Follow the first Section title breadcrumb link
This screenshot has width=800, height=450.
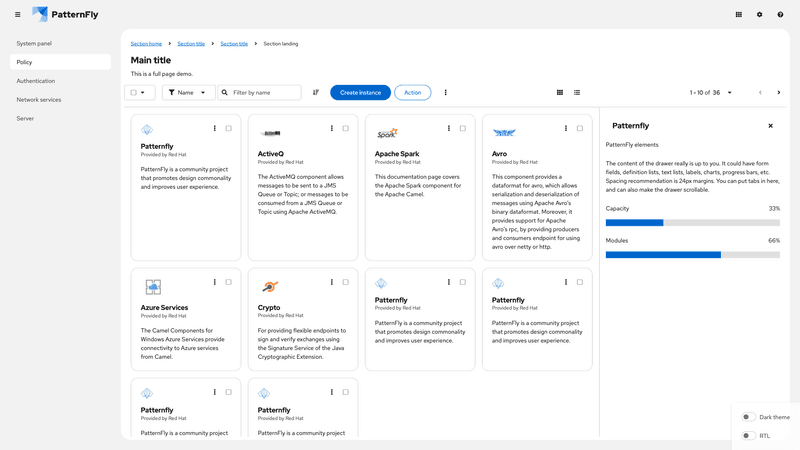coord(191,44)
